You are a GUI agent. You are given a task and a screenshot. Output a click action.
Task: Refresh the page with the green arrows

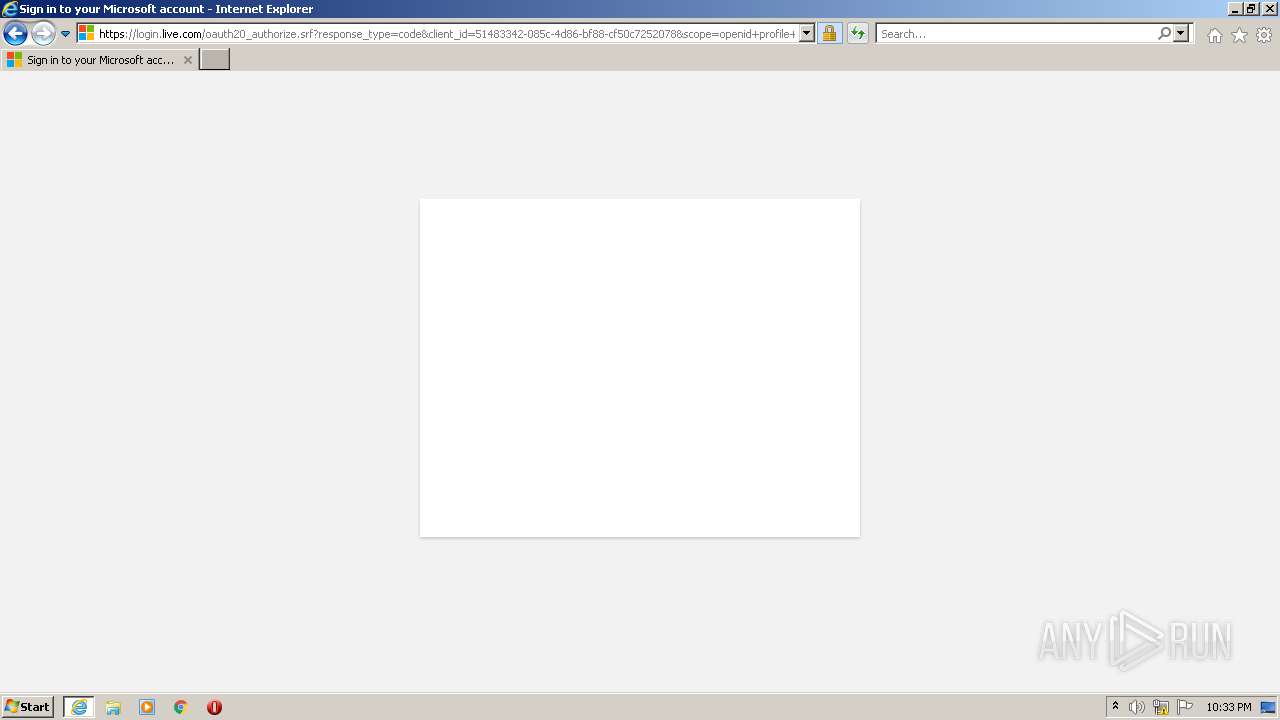(857, 34)
